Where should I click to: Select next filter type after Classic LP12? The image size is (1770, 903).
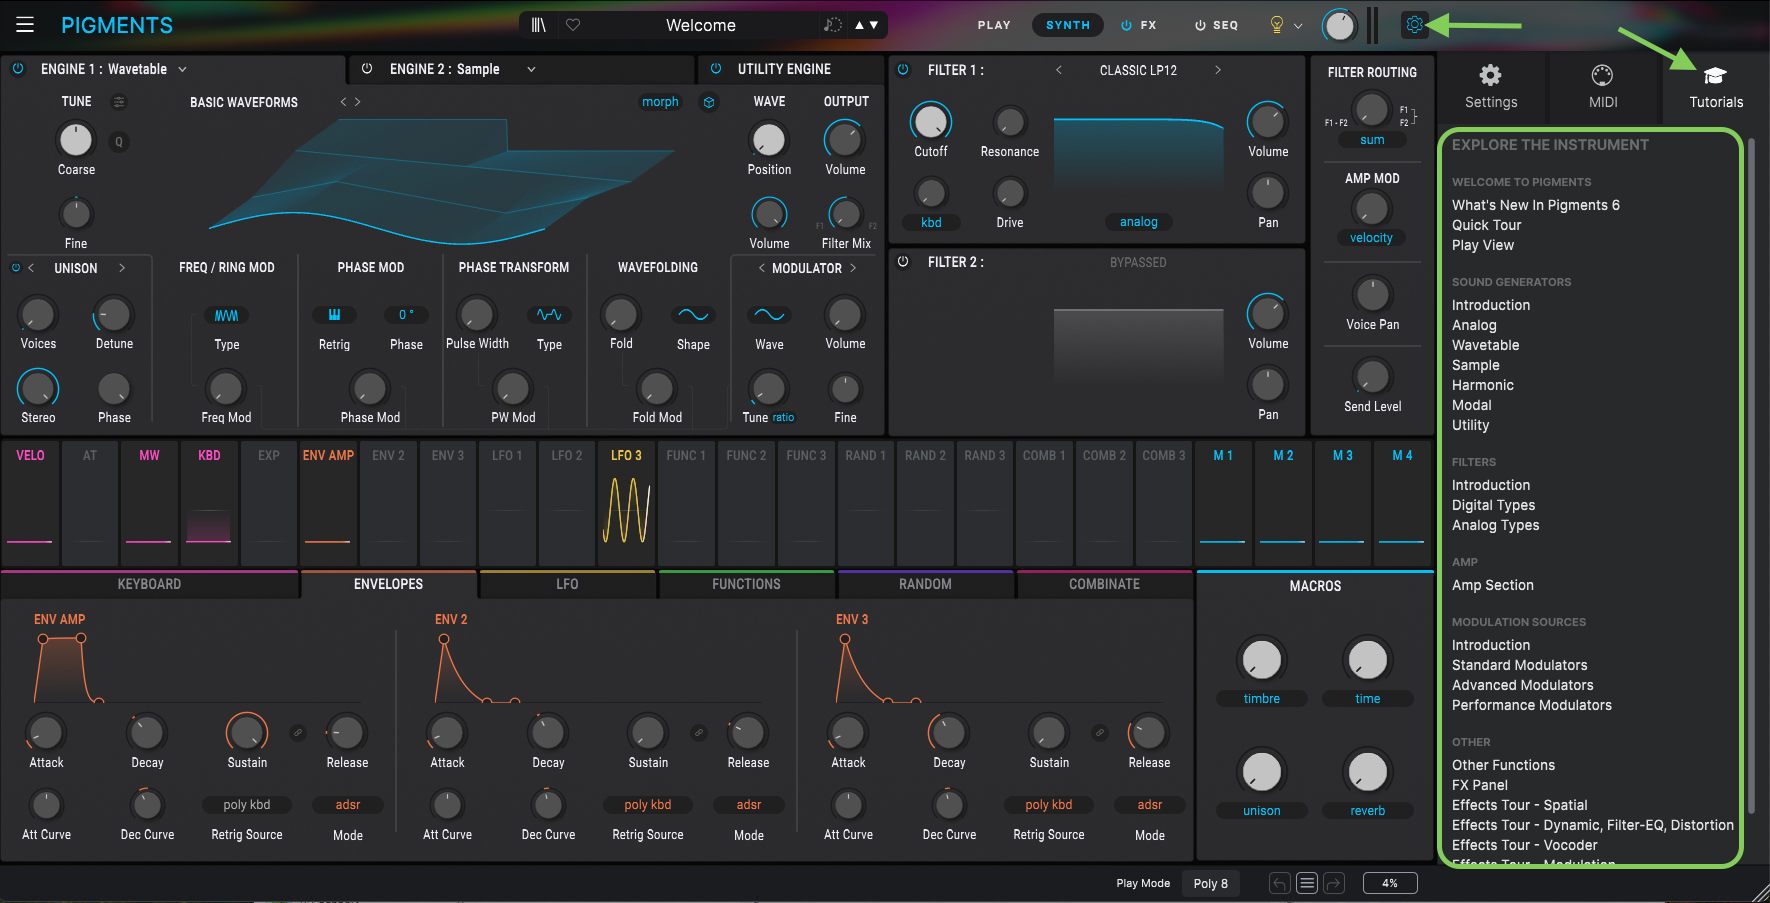point(1217,70)
